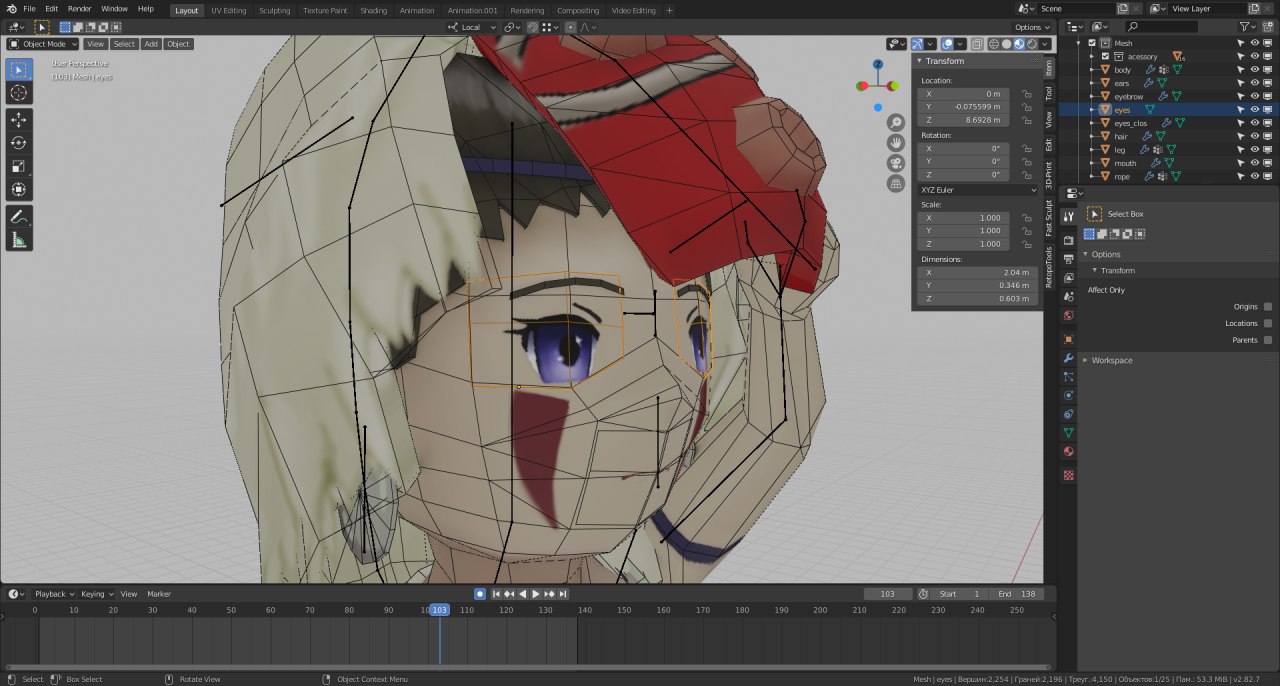Viewport: 1280px width, 686px height.
Task: Open the Object Mode dropdown
Action: click(x=43, y=44)
